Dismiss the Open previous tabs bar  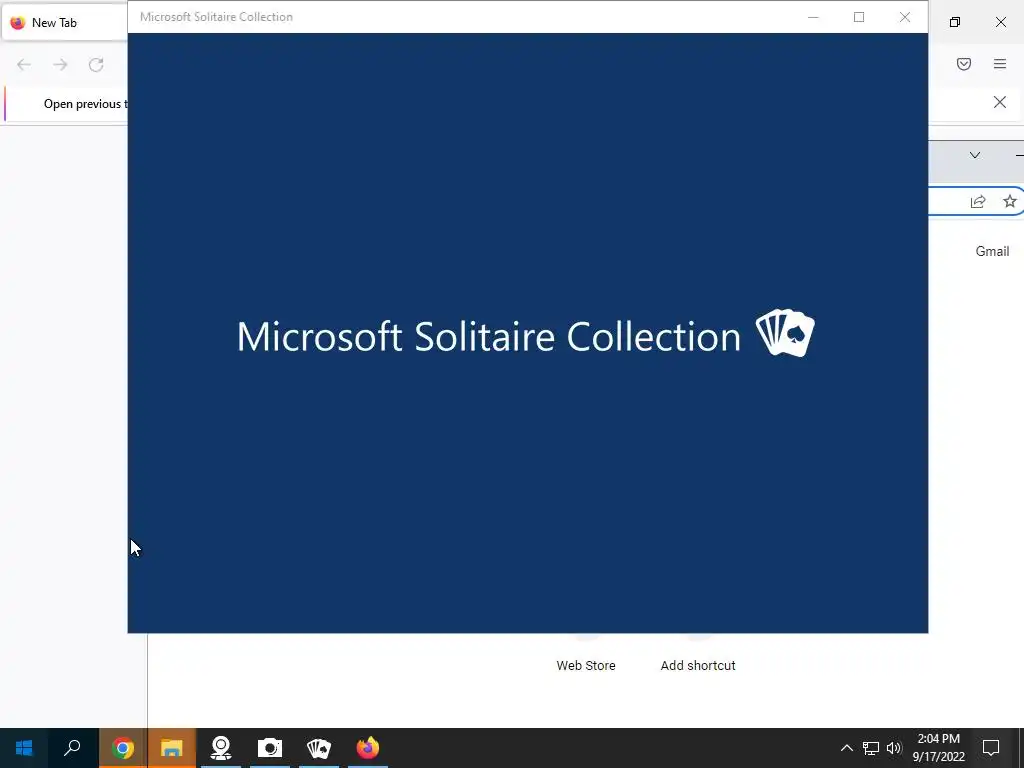point(1000,102)
